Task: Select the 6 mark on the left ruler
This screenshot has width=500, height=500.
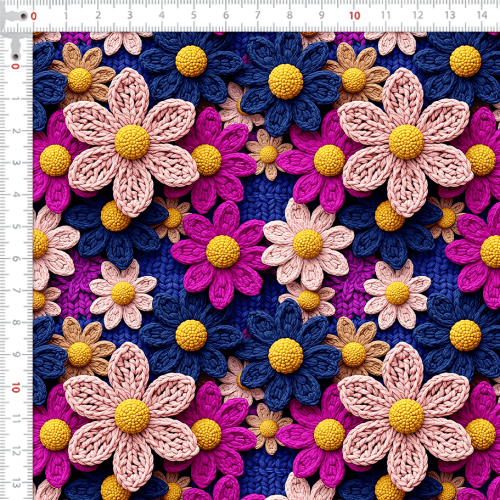Action: click(x=16, y=259)
